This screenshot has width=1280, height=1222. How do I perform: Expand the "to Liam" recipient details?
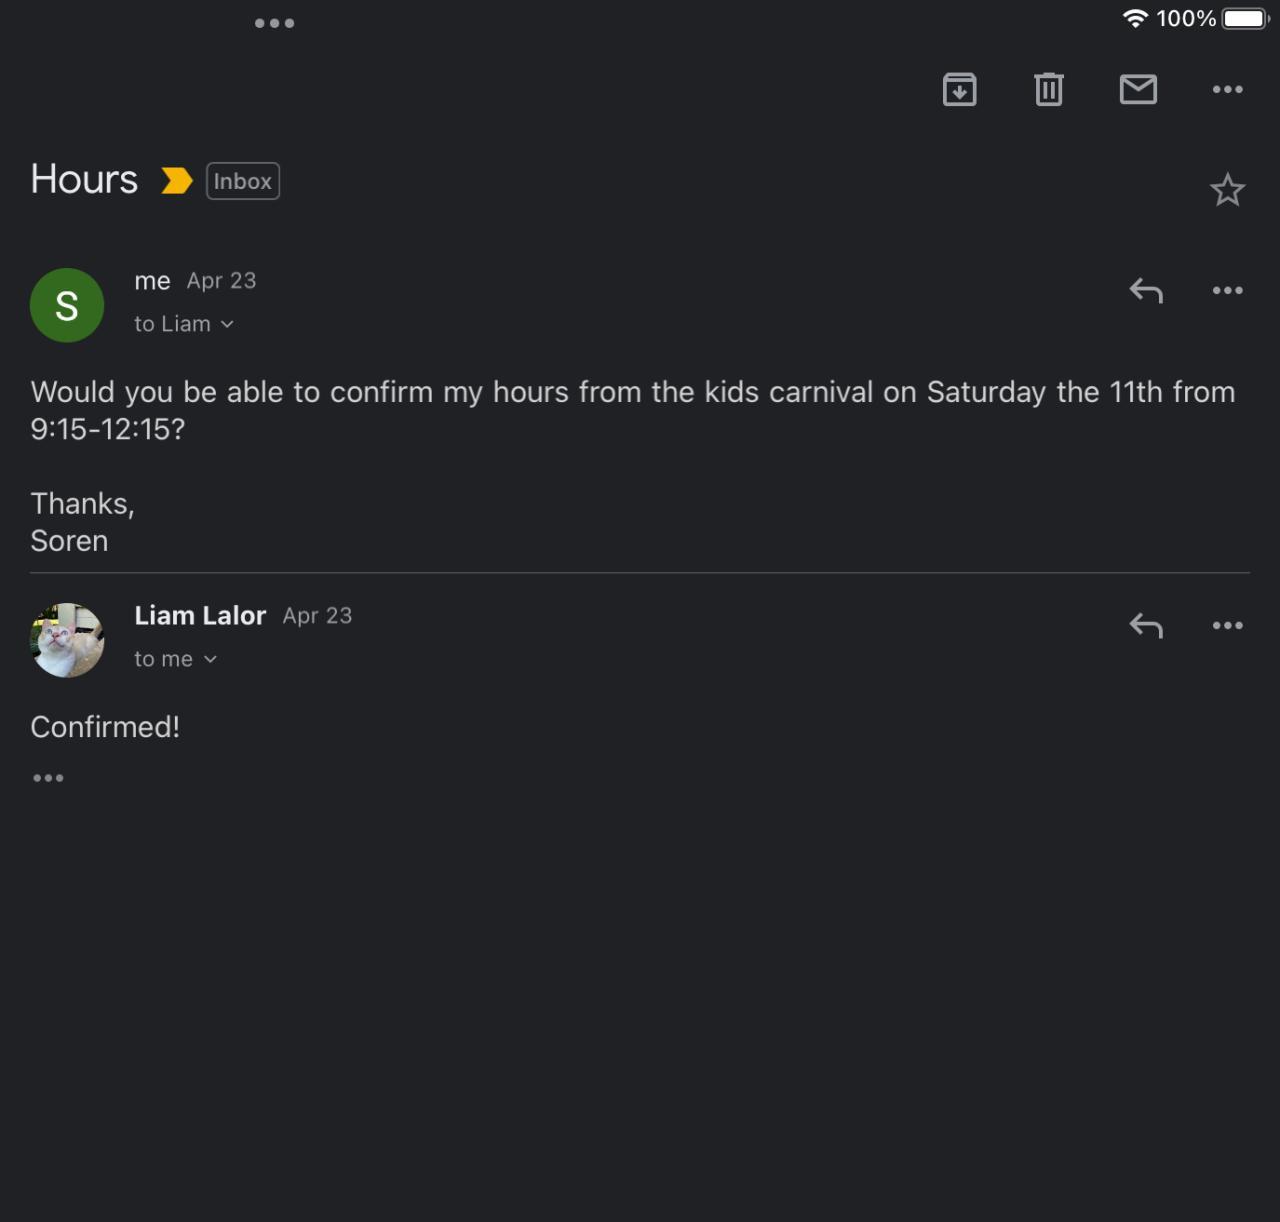point(184,324)
